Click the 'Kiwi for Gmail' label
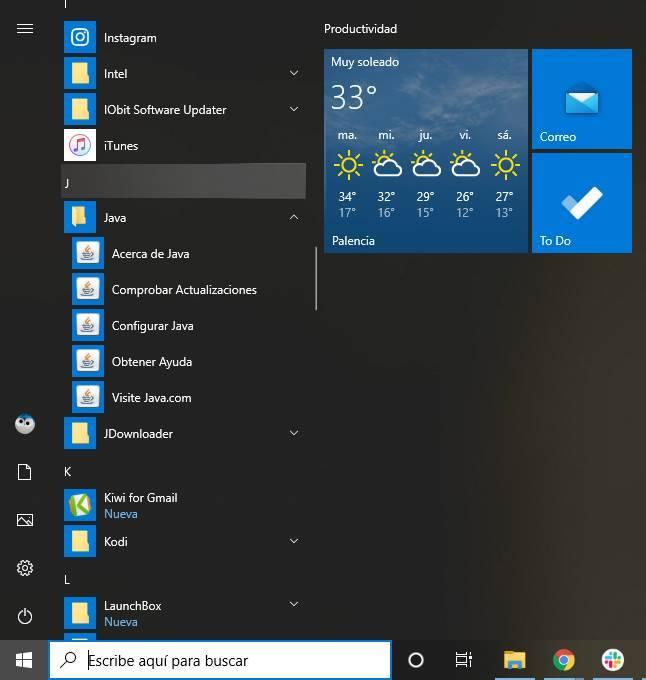The image size is (646, 680). tap(140, 497)
